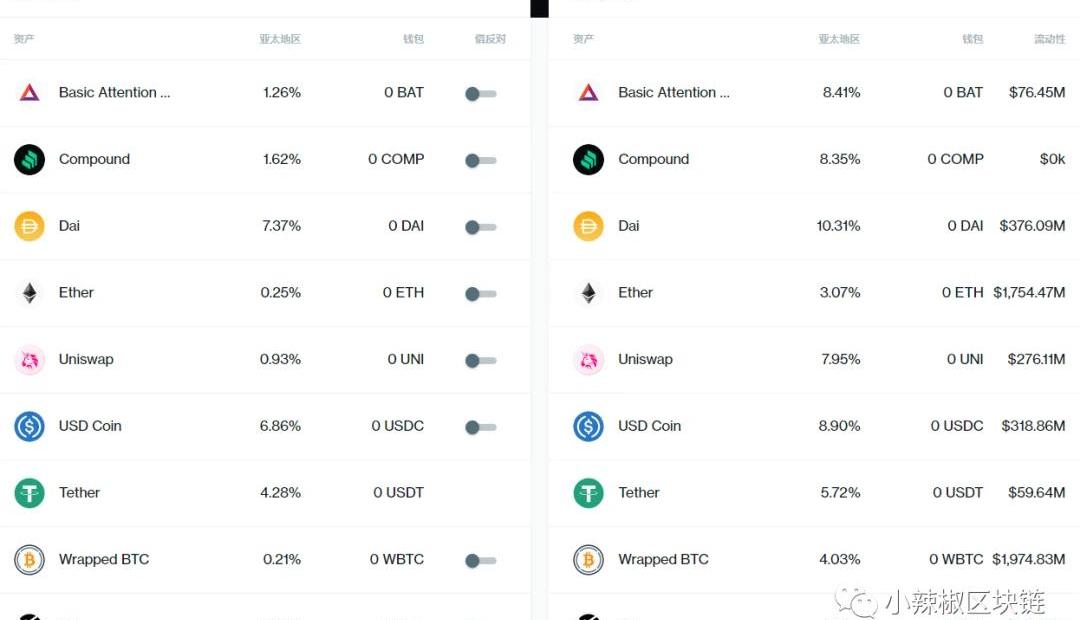The image size is (1080, 620).
Task: Toggle USD Coin collateral switch
Action: click(x=481, y=427)
